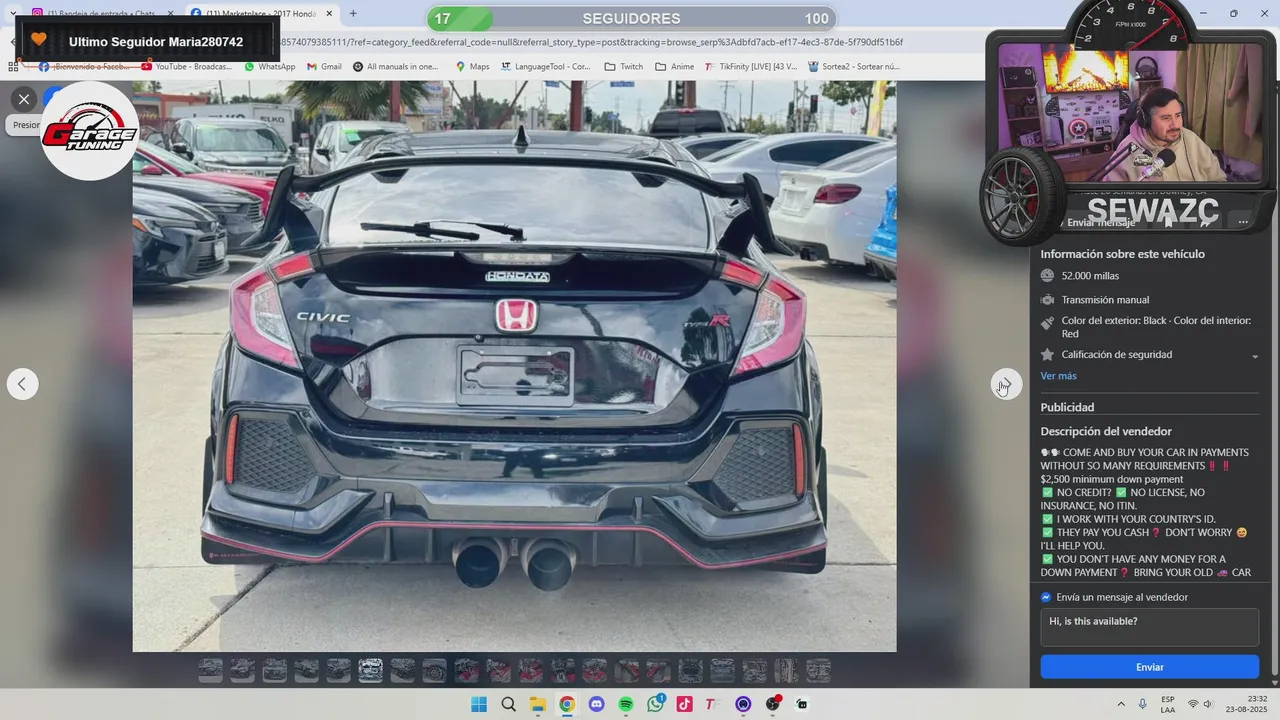This screenshot has height=720, width=1280.
Task: Click the 52.000 millas text
Action: tap(1090, 276)
